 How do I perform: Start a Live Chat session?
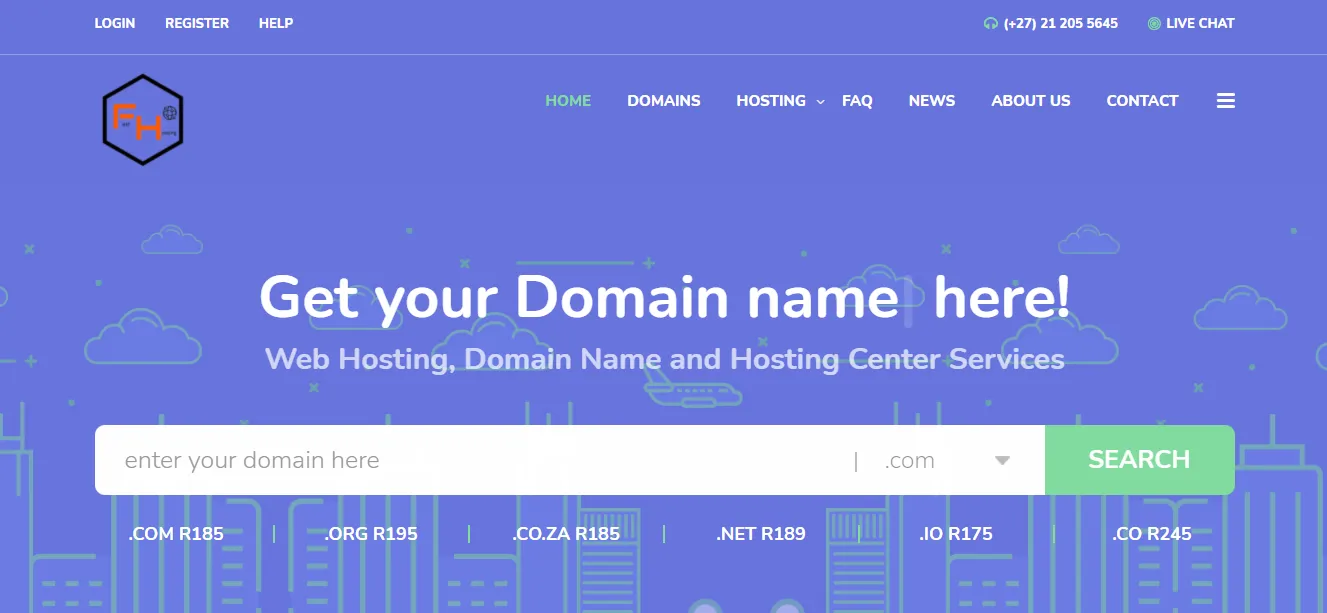point(1200,23)
